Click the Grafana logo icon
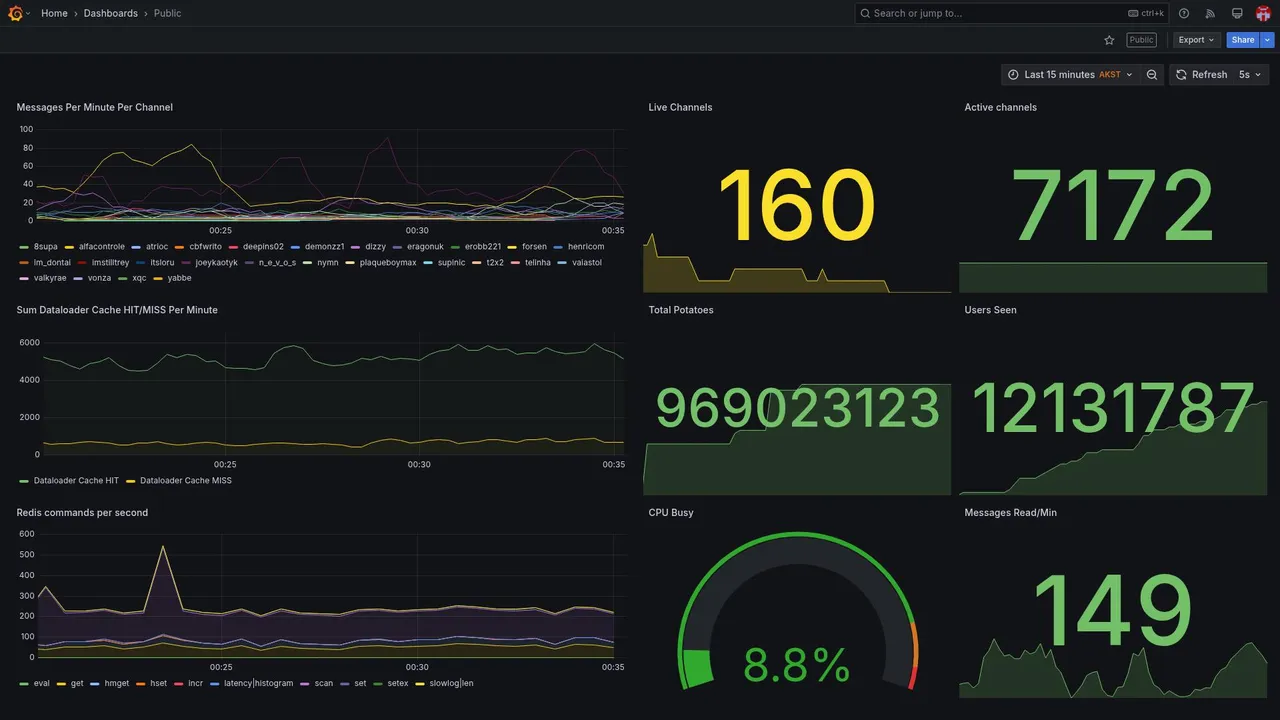Image resolution: width=1280 pixels, height=720 pixels. click(16, 13)
